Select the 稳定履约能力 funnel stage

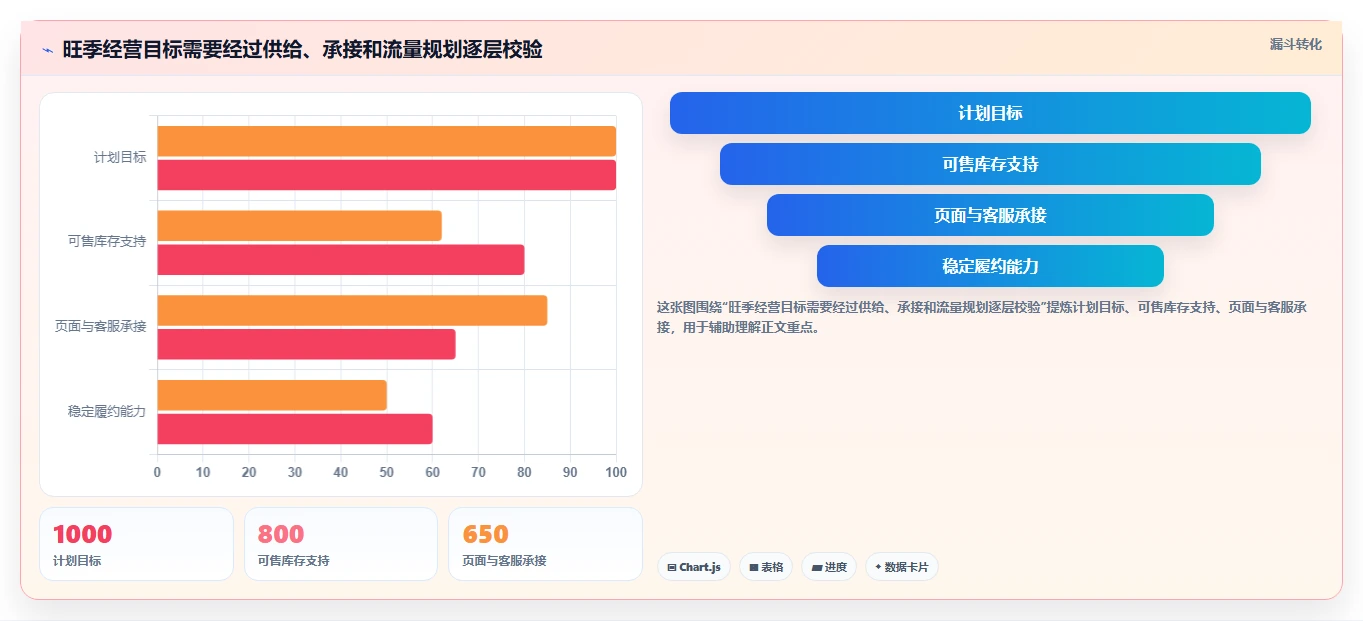pos(990,266)
